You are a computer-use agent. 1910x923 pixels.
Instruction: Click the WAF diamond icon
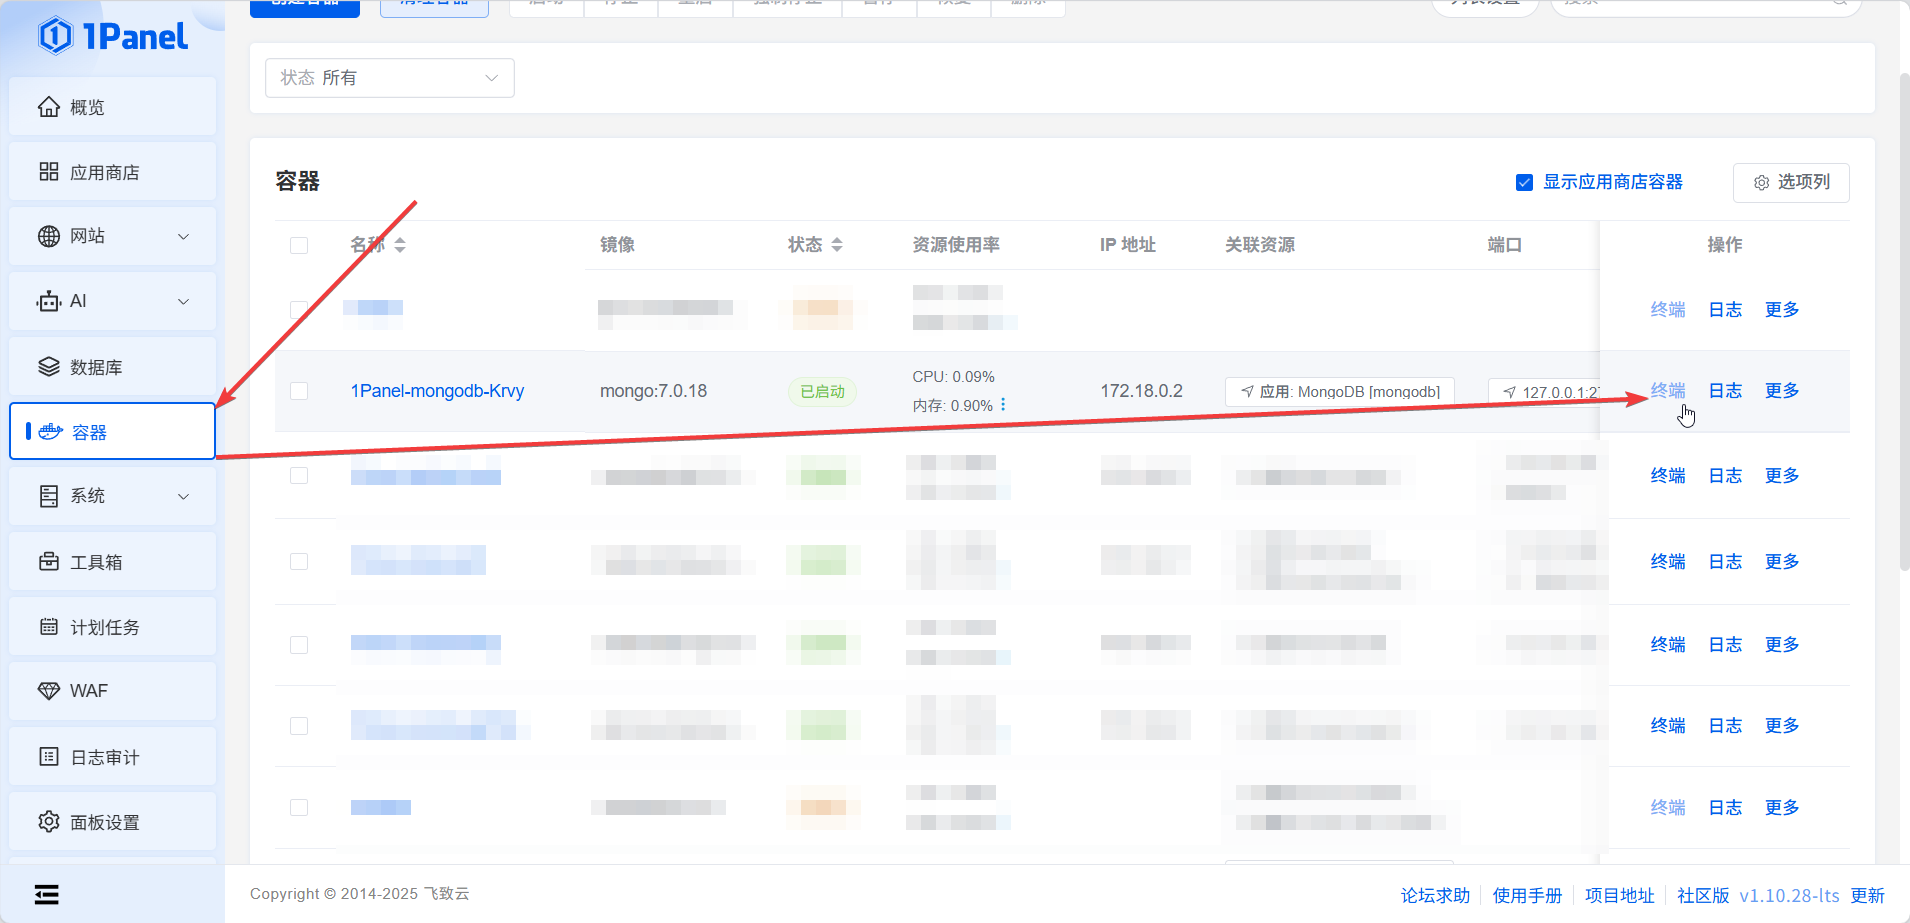click(x=48, y=691)
